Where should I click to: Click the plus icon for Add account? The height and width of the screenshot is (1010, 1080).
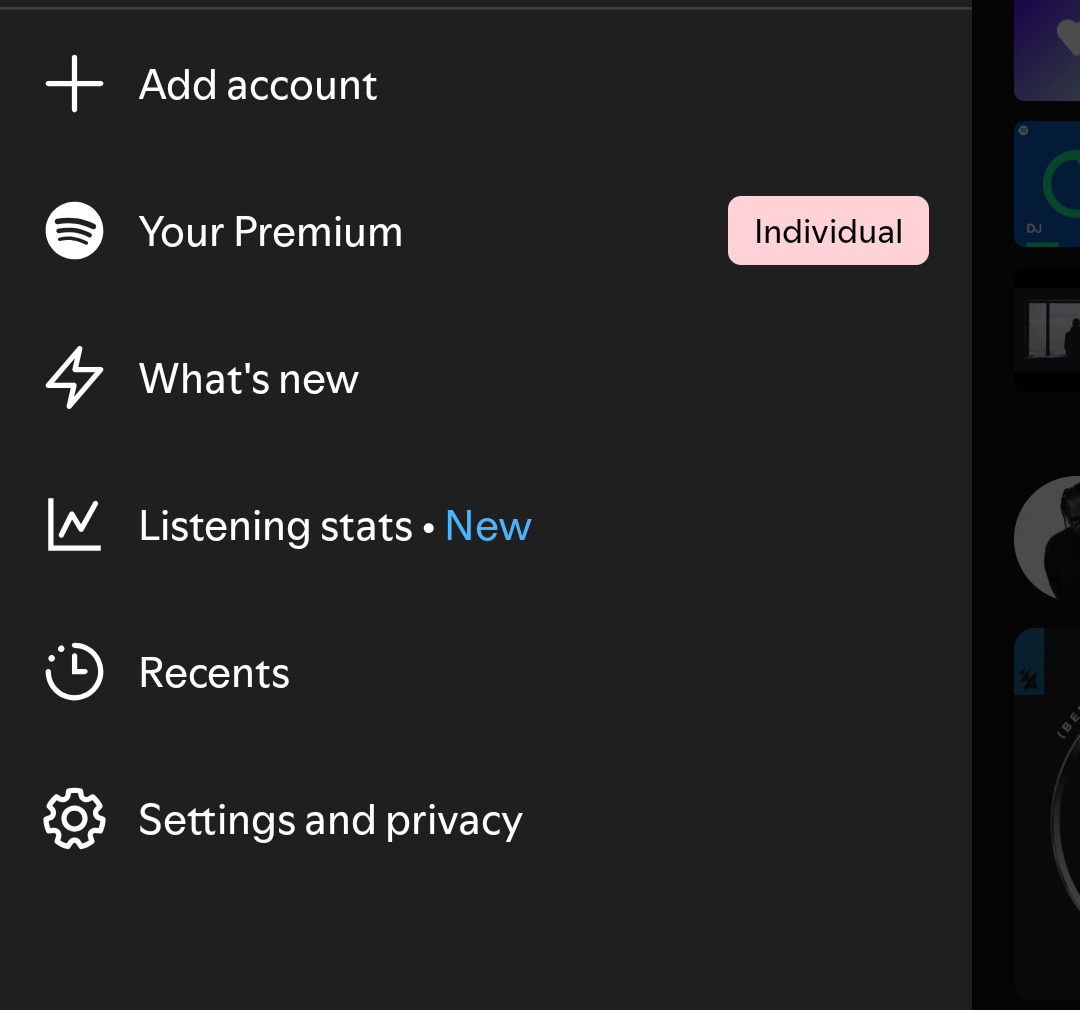pos(74,85)
